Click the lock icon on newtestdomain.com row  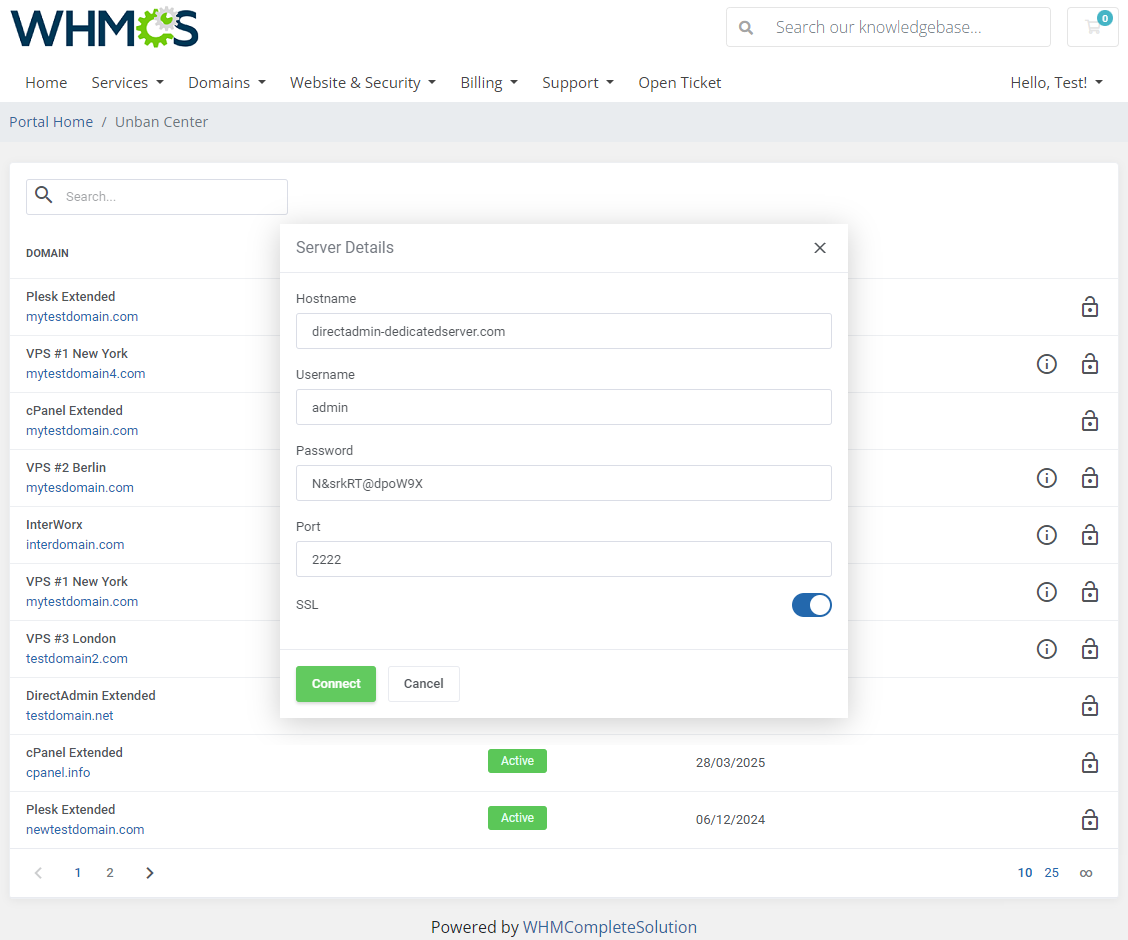[1090, 820]
